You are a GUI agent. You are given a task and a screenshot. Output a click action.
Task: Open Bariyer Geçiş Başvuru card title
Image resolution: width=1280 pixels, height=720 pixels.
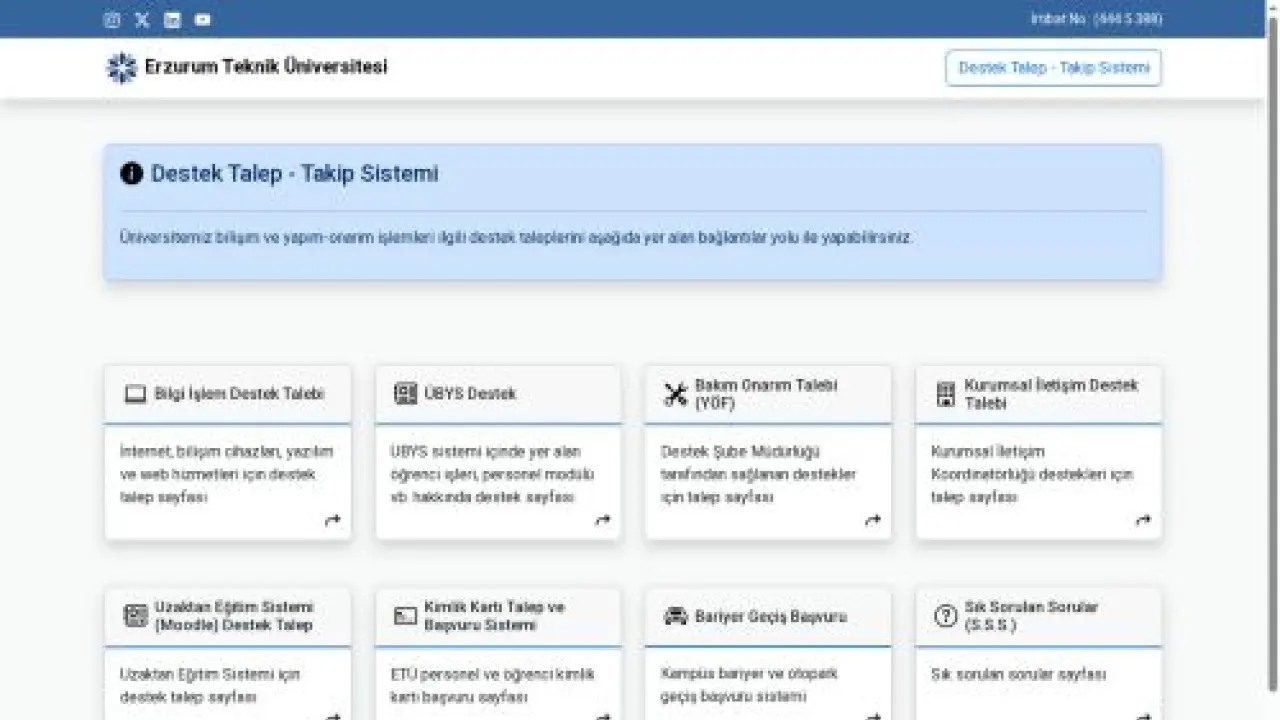coord(771,617)
